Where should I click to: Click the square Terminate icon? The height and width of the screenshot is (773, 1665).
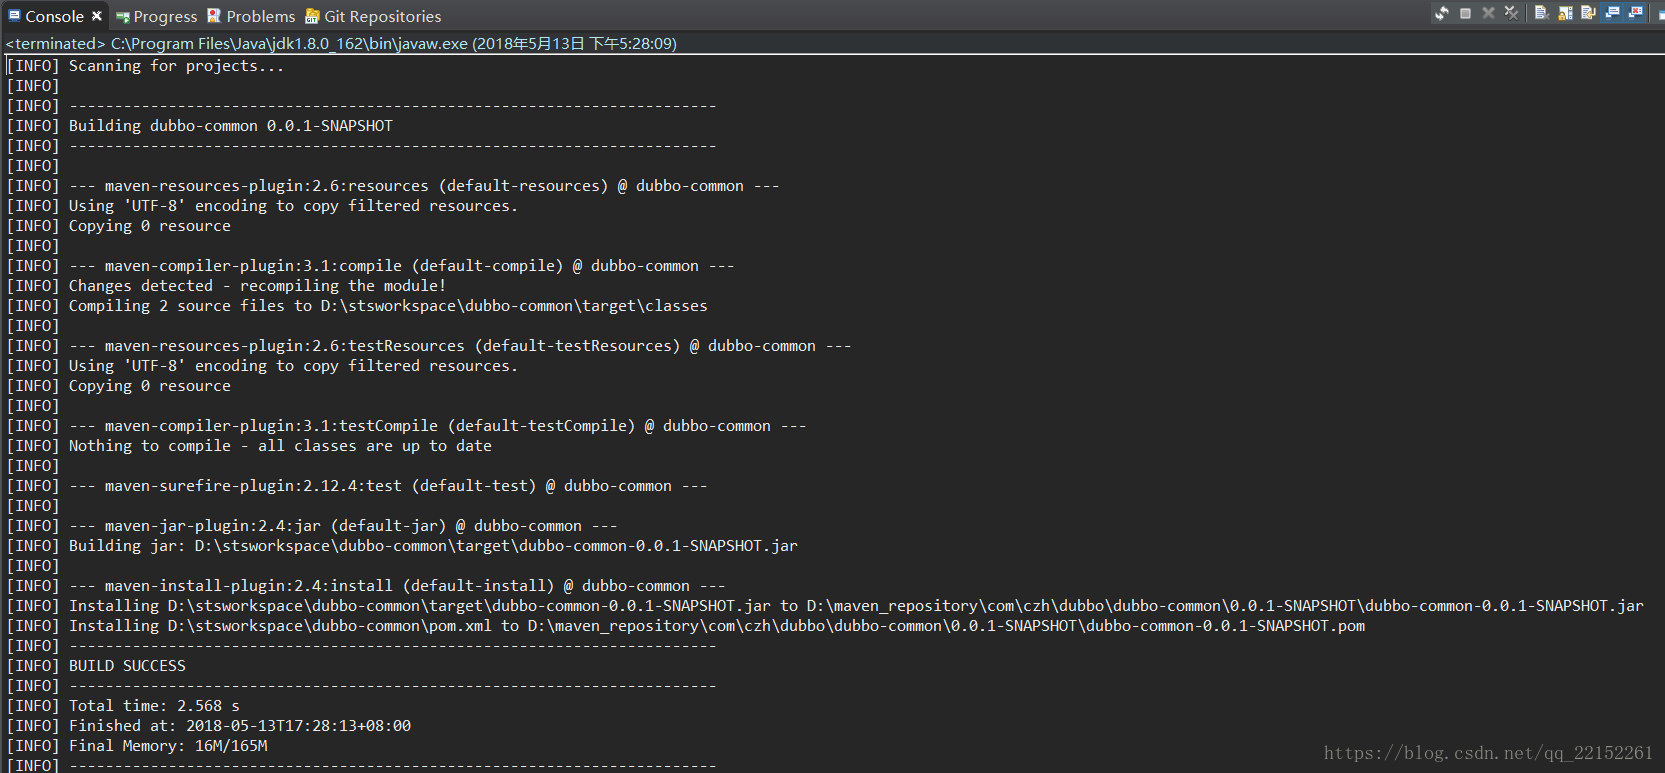[x=1465, y=13]
